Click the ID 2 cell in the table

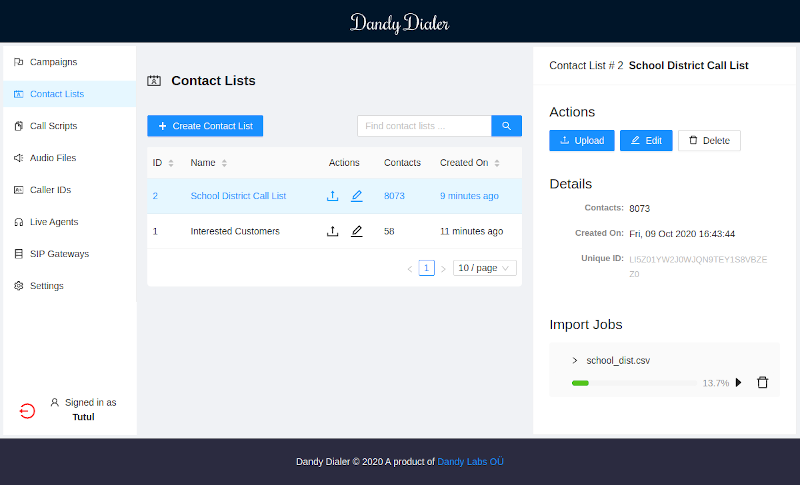coord(155,196)
